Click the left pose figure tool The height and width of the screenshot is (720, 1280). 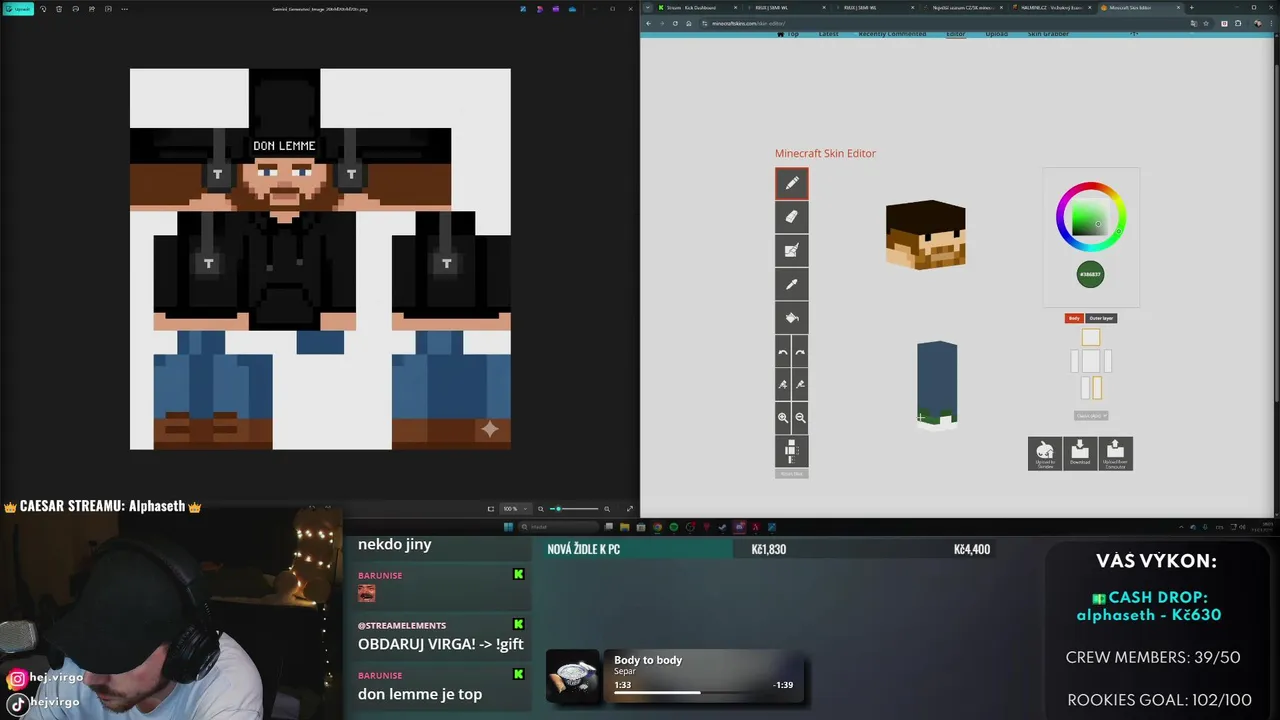[783, 384]
